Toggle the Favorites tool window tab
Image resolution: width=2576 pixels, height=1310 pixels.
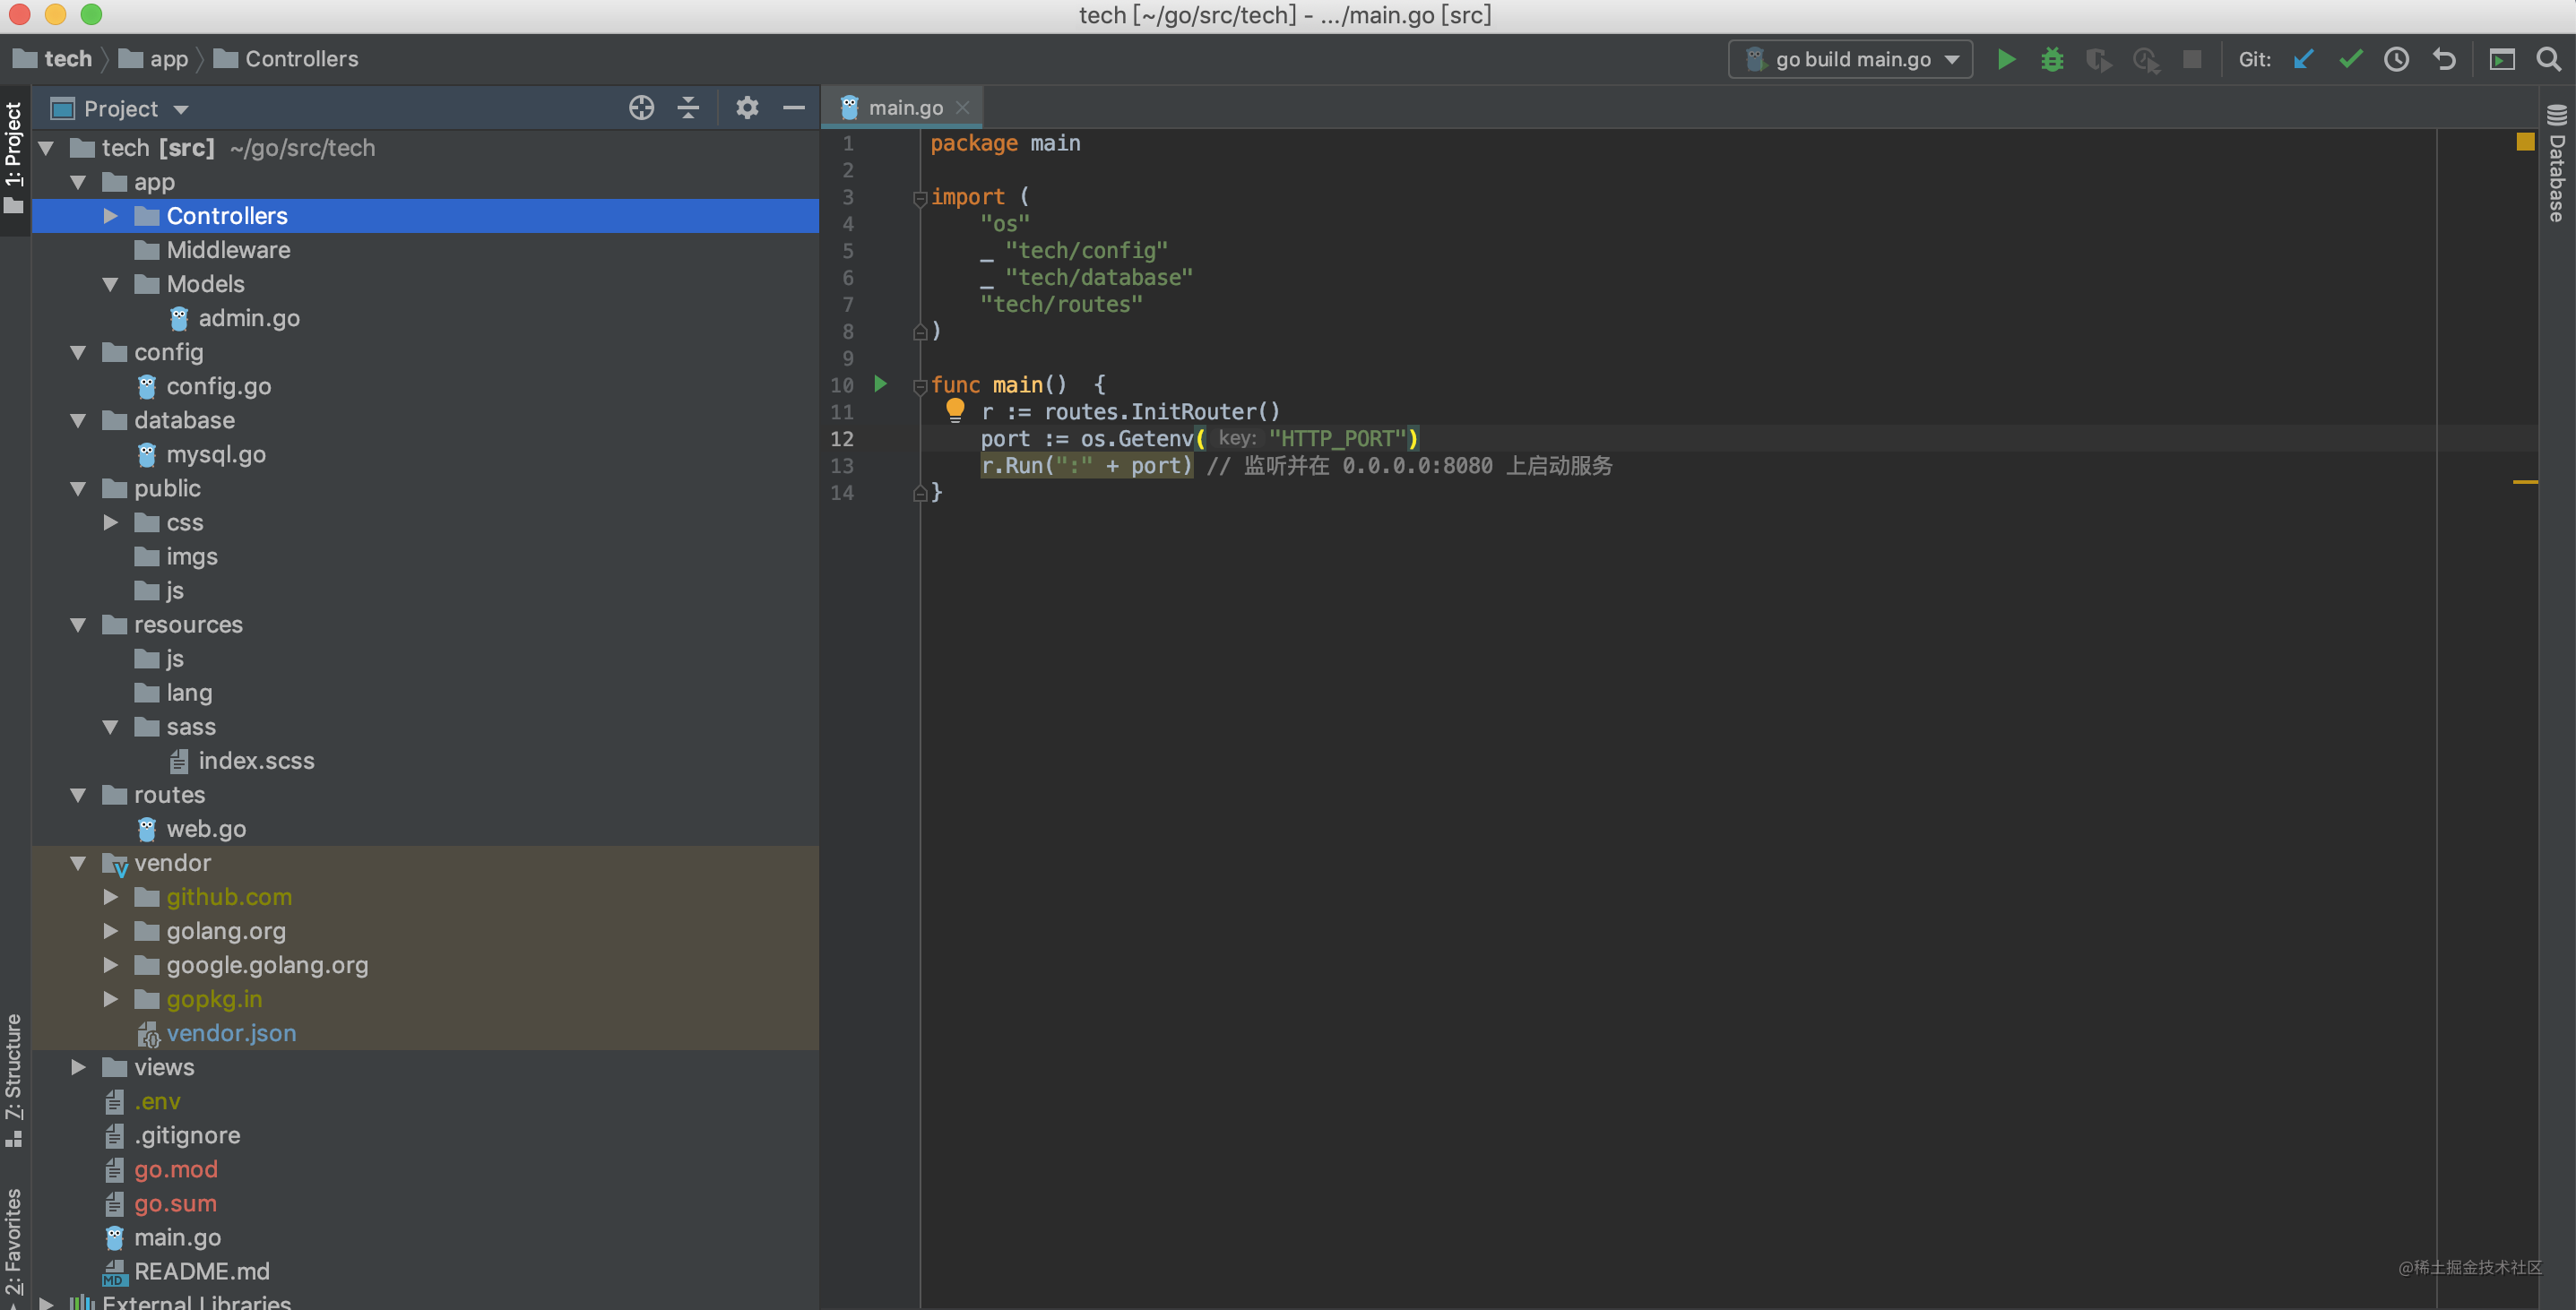pyautogui.click(x=14, y=1243)
